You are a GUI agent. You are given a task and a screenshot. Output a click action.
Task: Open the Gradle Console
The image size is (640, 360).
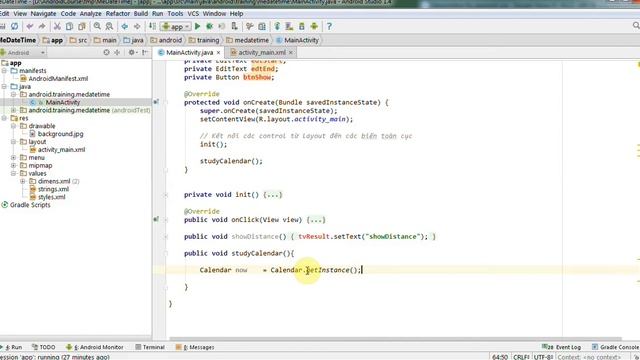pos(616,347)
